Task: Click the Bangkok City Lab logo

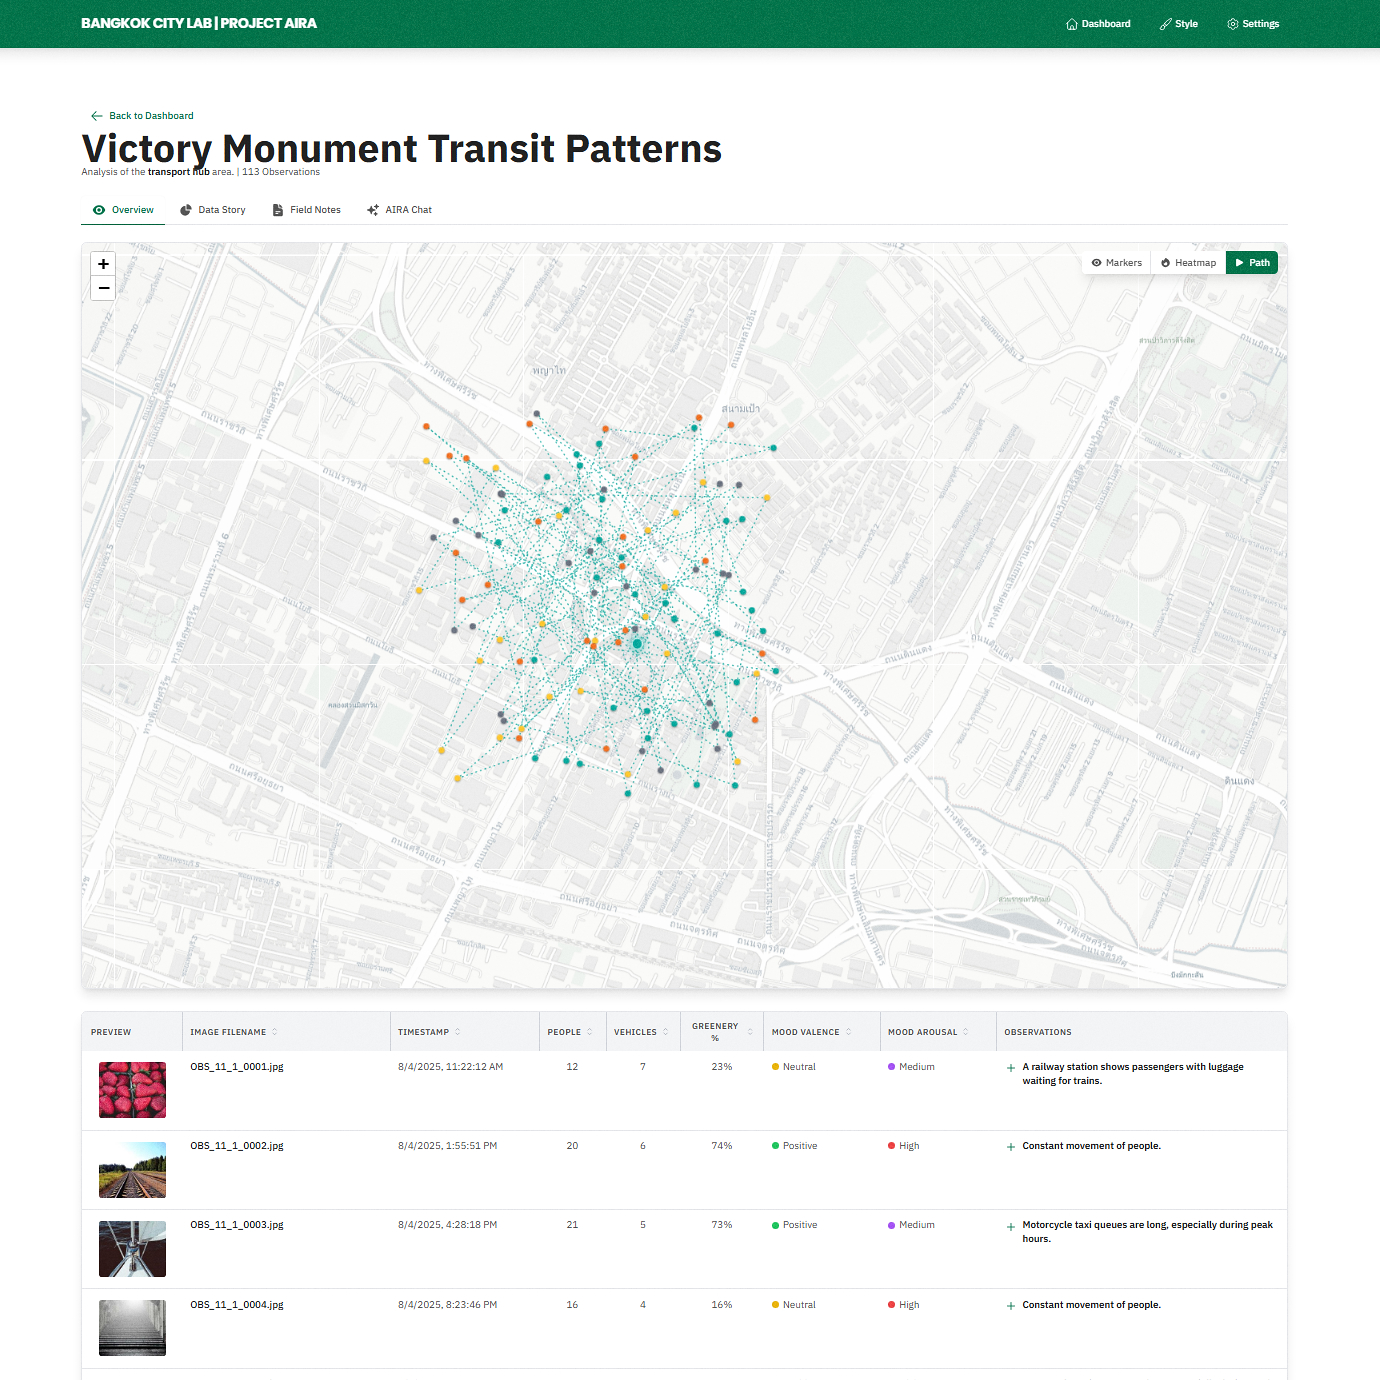Action: click(199, 23)
